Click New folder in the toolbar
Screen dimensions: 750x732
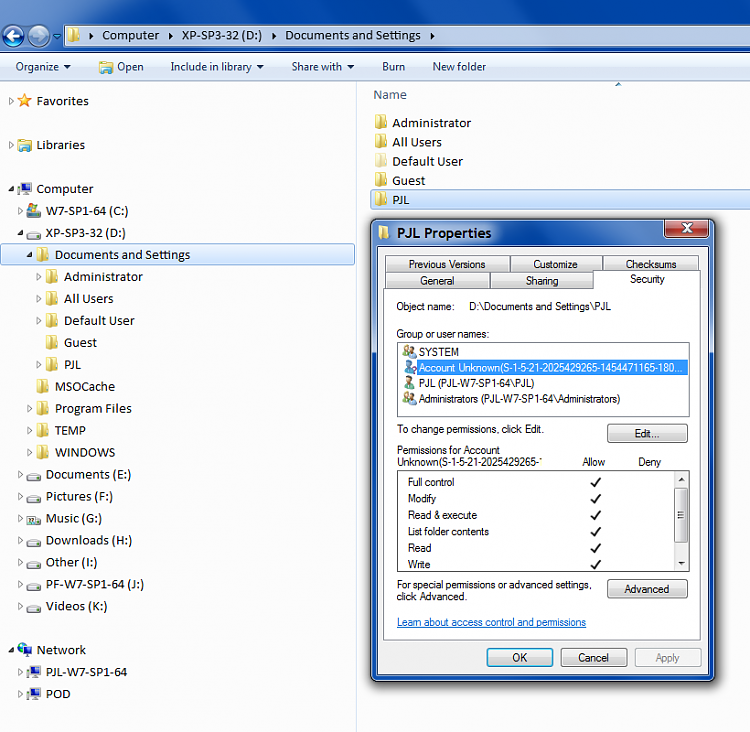459,67
